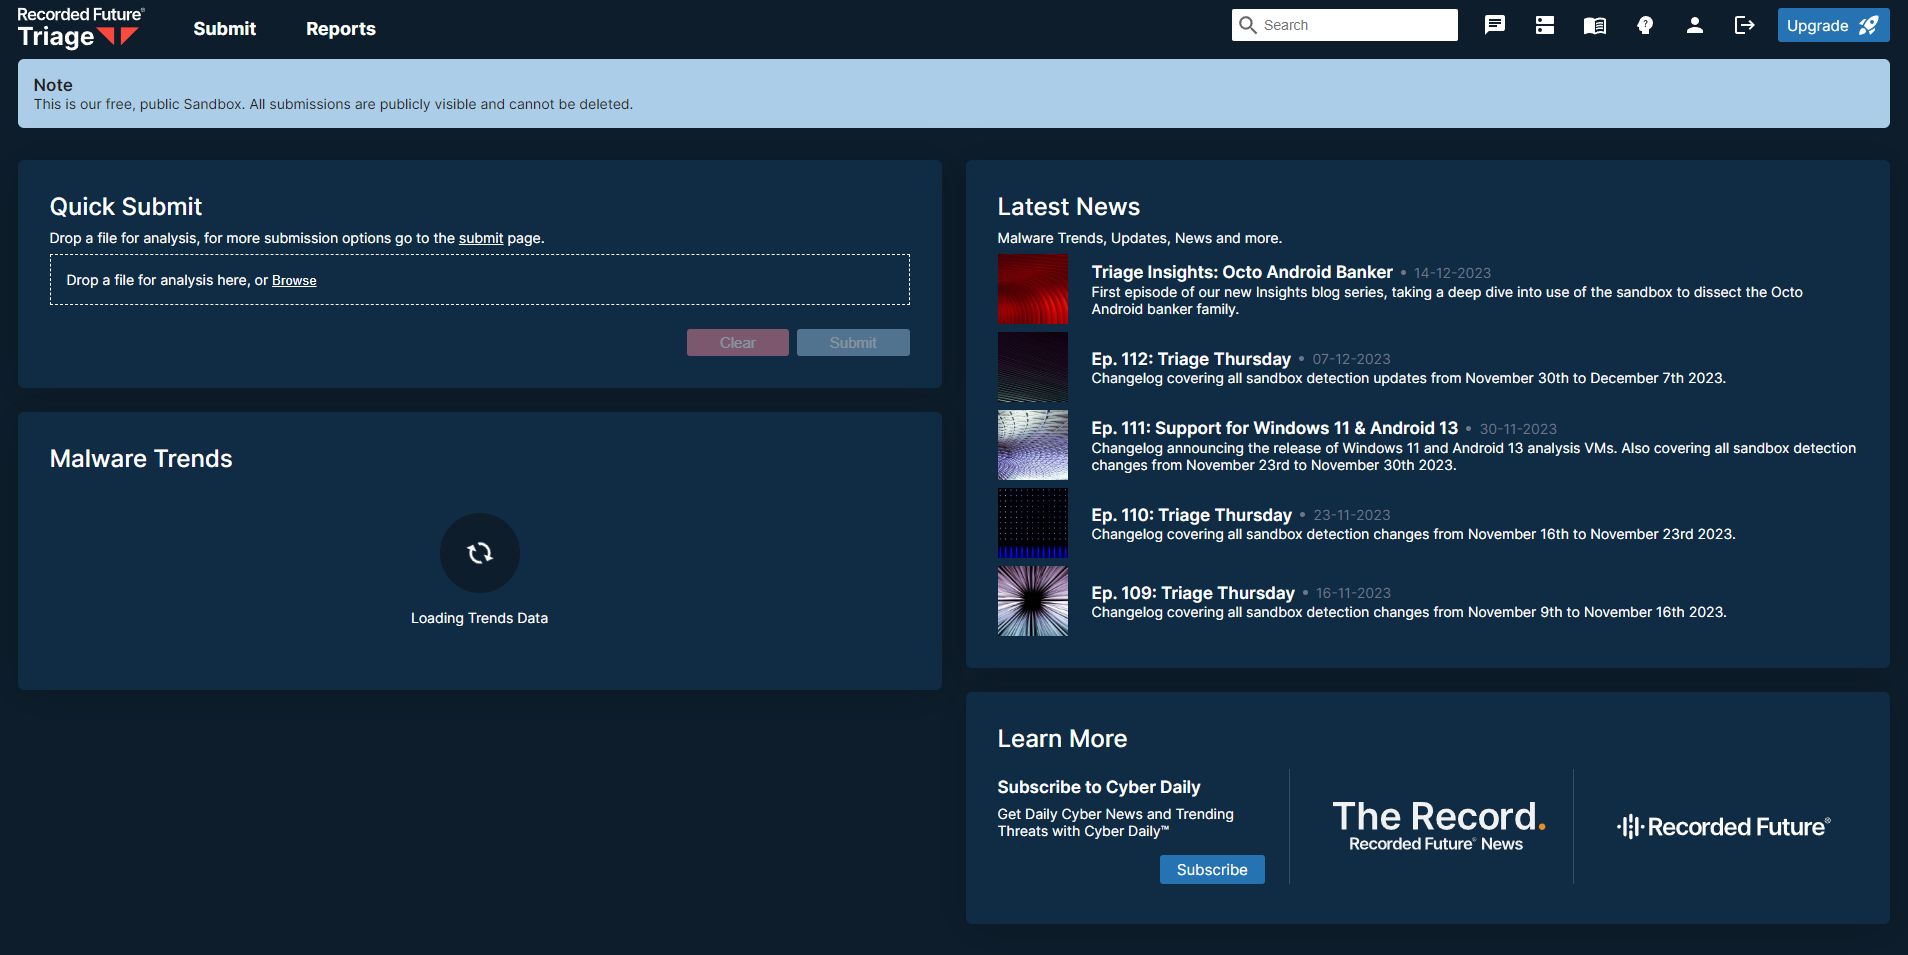Click Clear in the Quick Submit panel
Viewport: 1908px width, 955px height.
click(x=737, y=342)
